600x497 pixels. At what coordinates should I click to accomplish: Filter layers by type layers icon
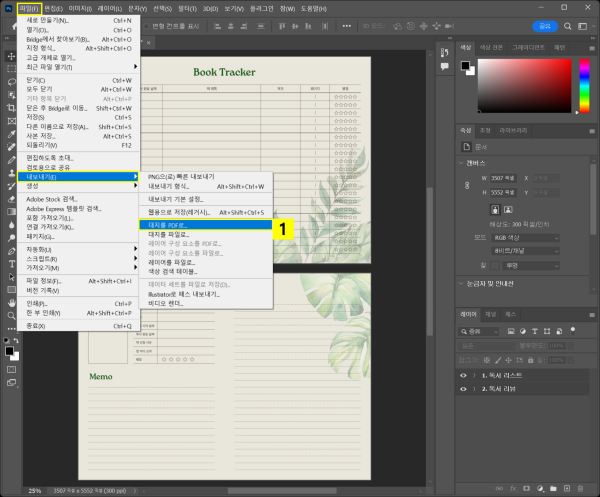point(535,331)
